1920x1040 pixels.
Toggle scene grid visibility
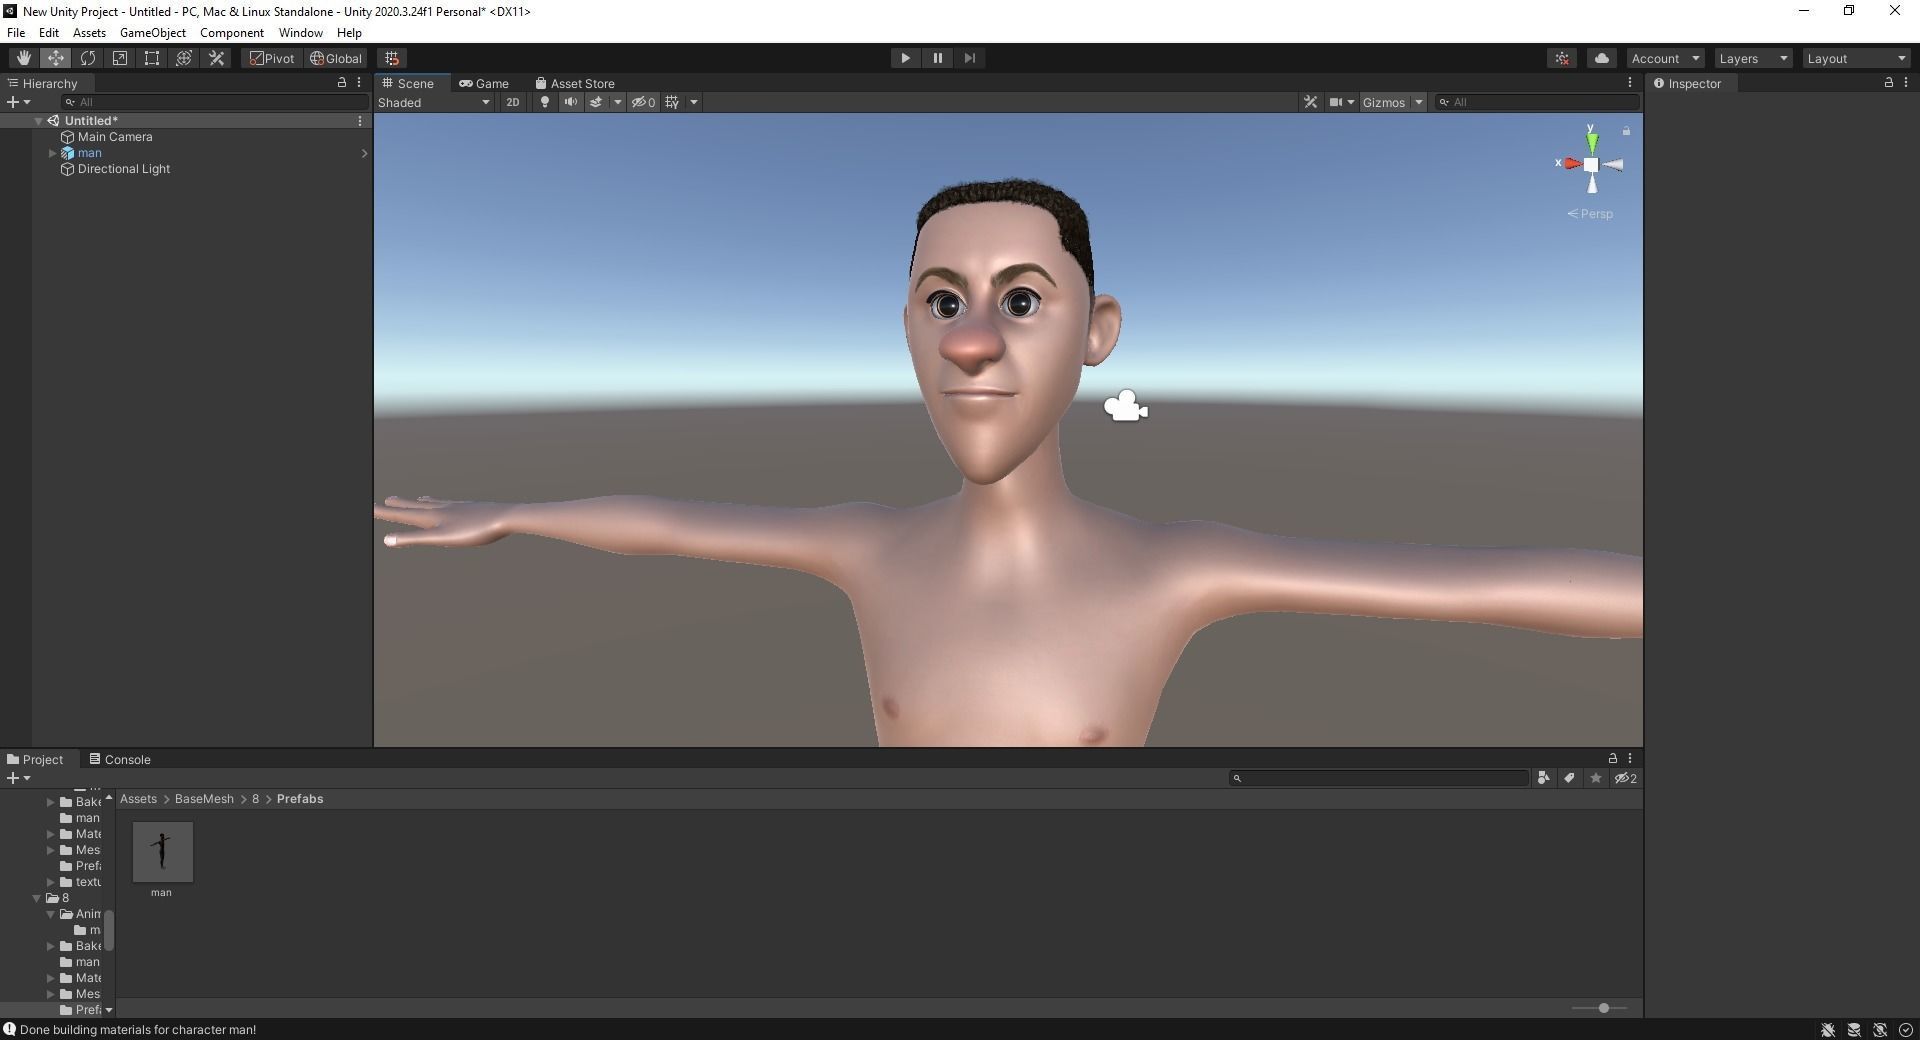coord(672,102)
